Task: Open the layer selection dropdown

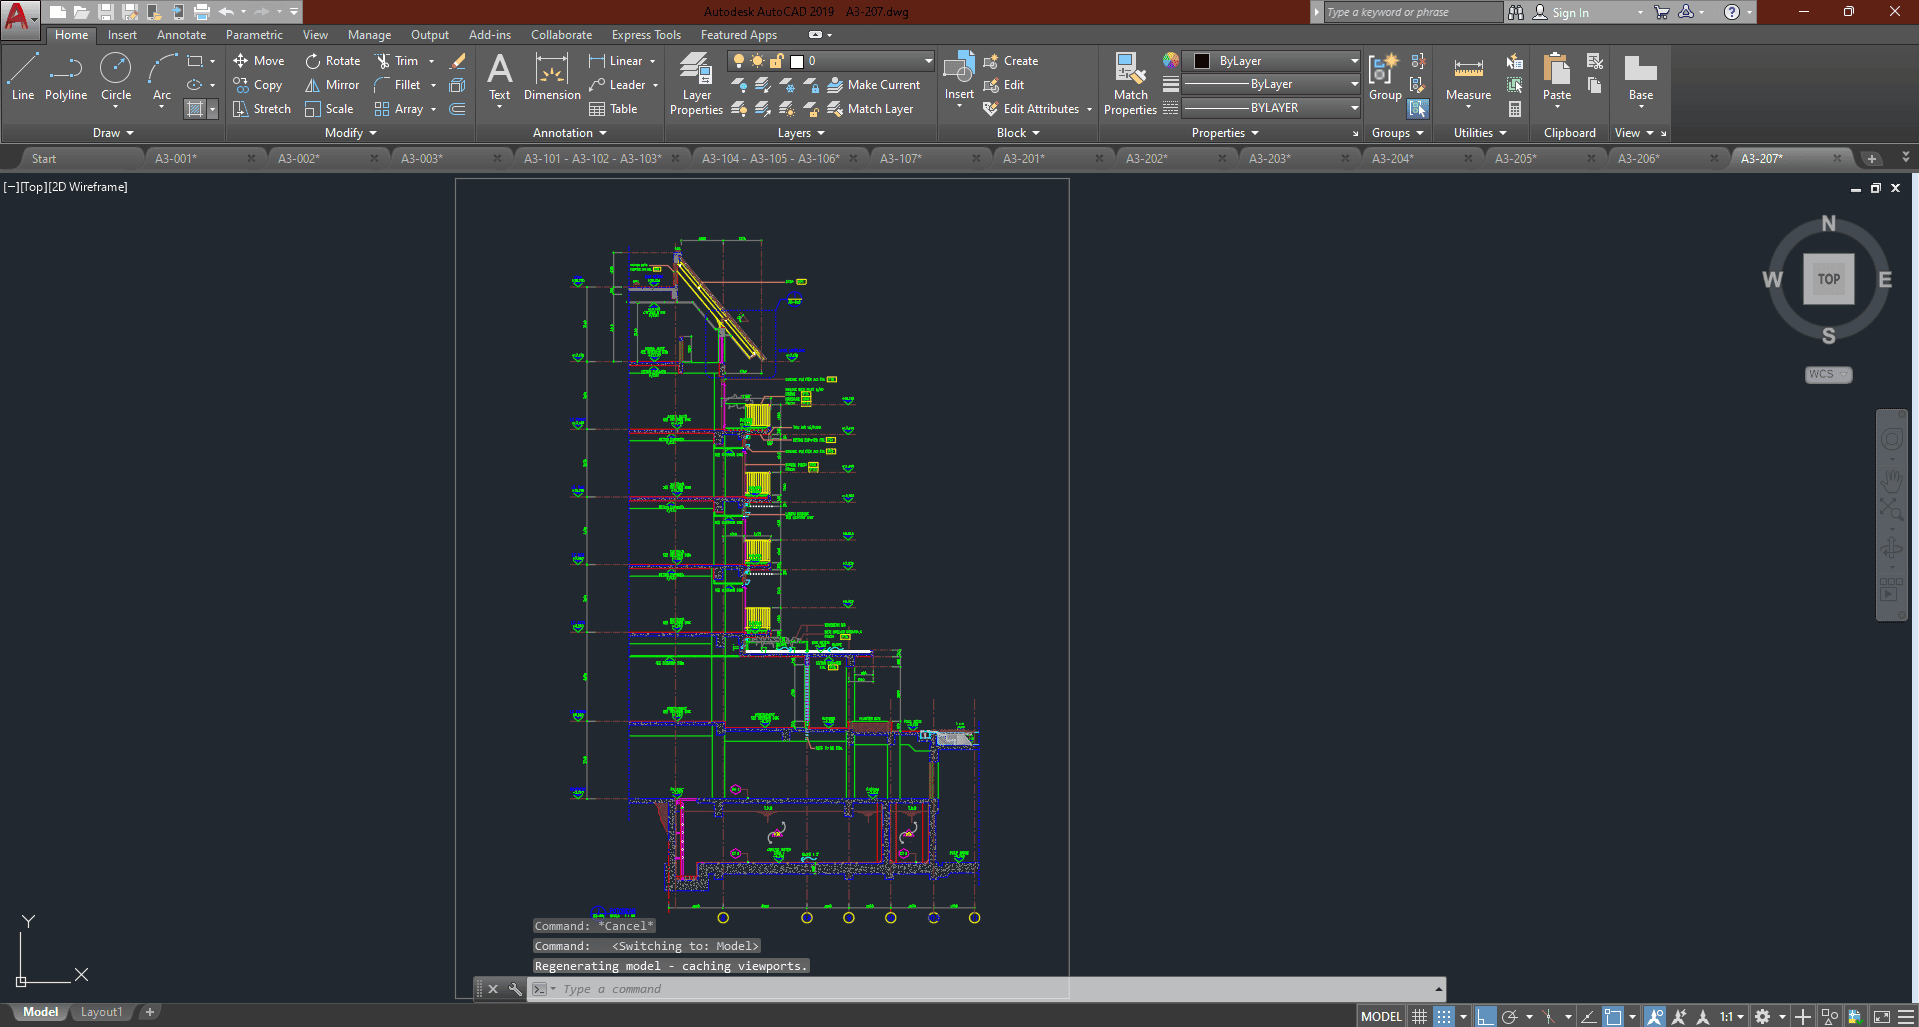Action: pyautogui.click(x=928, y=61)
